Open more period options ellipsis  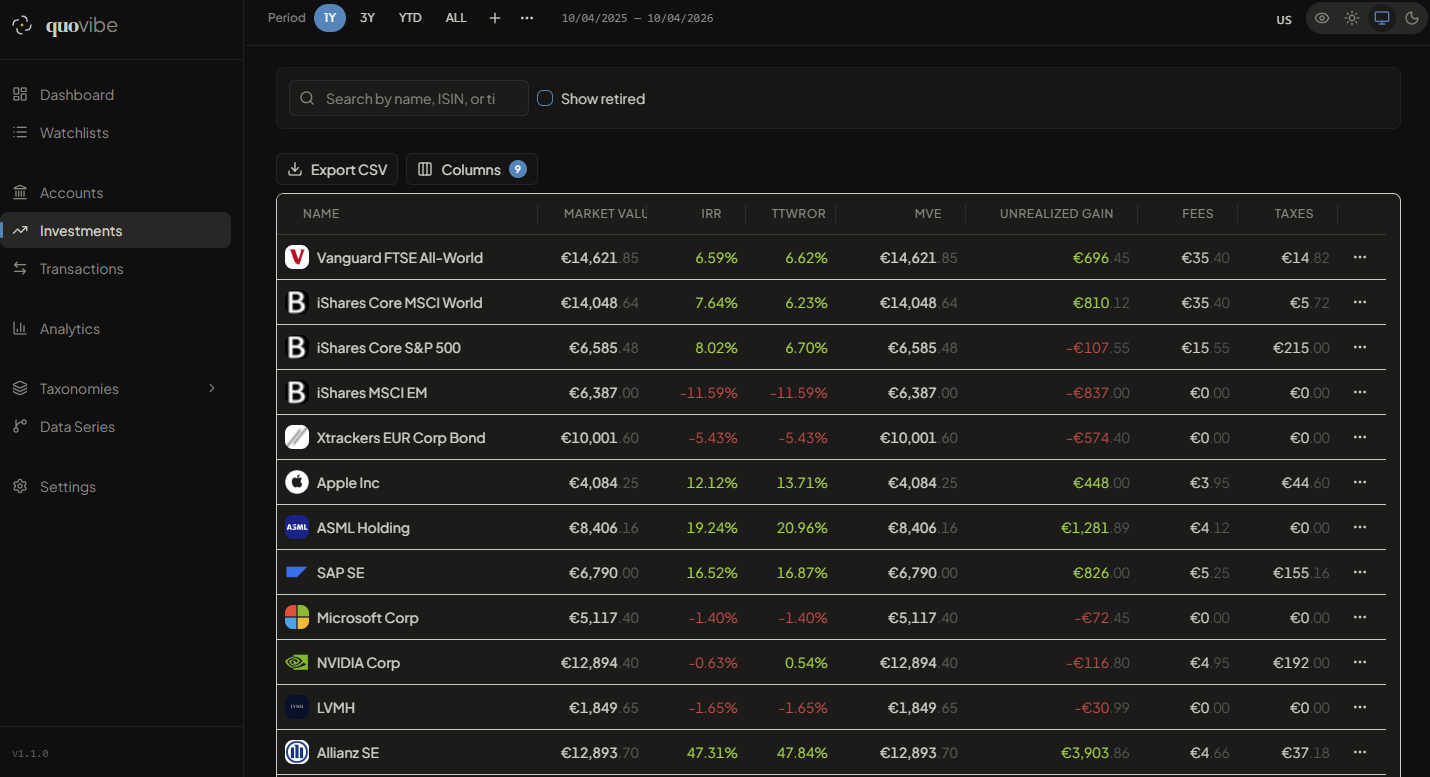[527, 18]
